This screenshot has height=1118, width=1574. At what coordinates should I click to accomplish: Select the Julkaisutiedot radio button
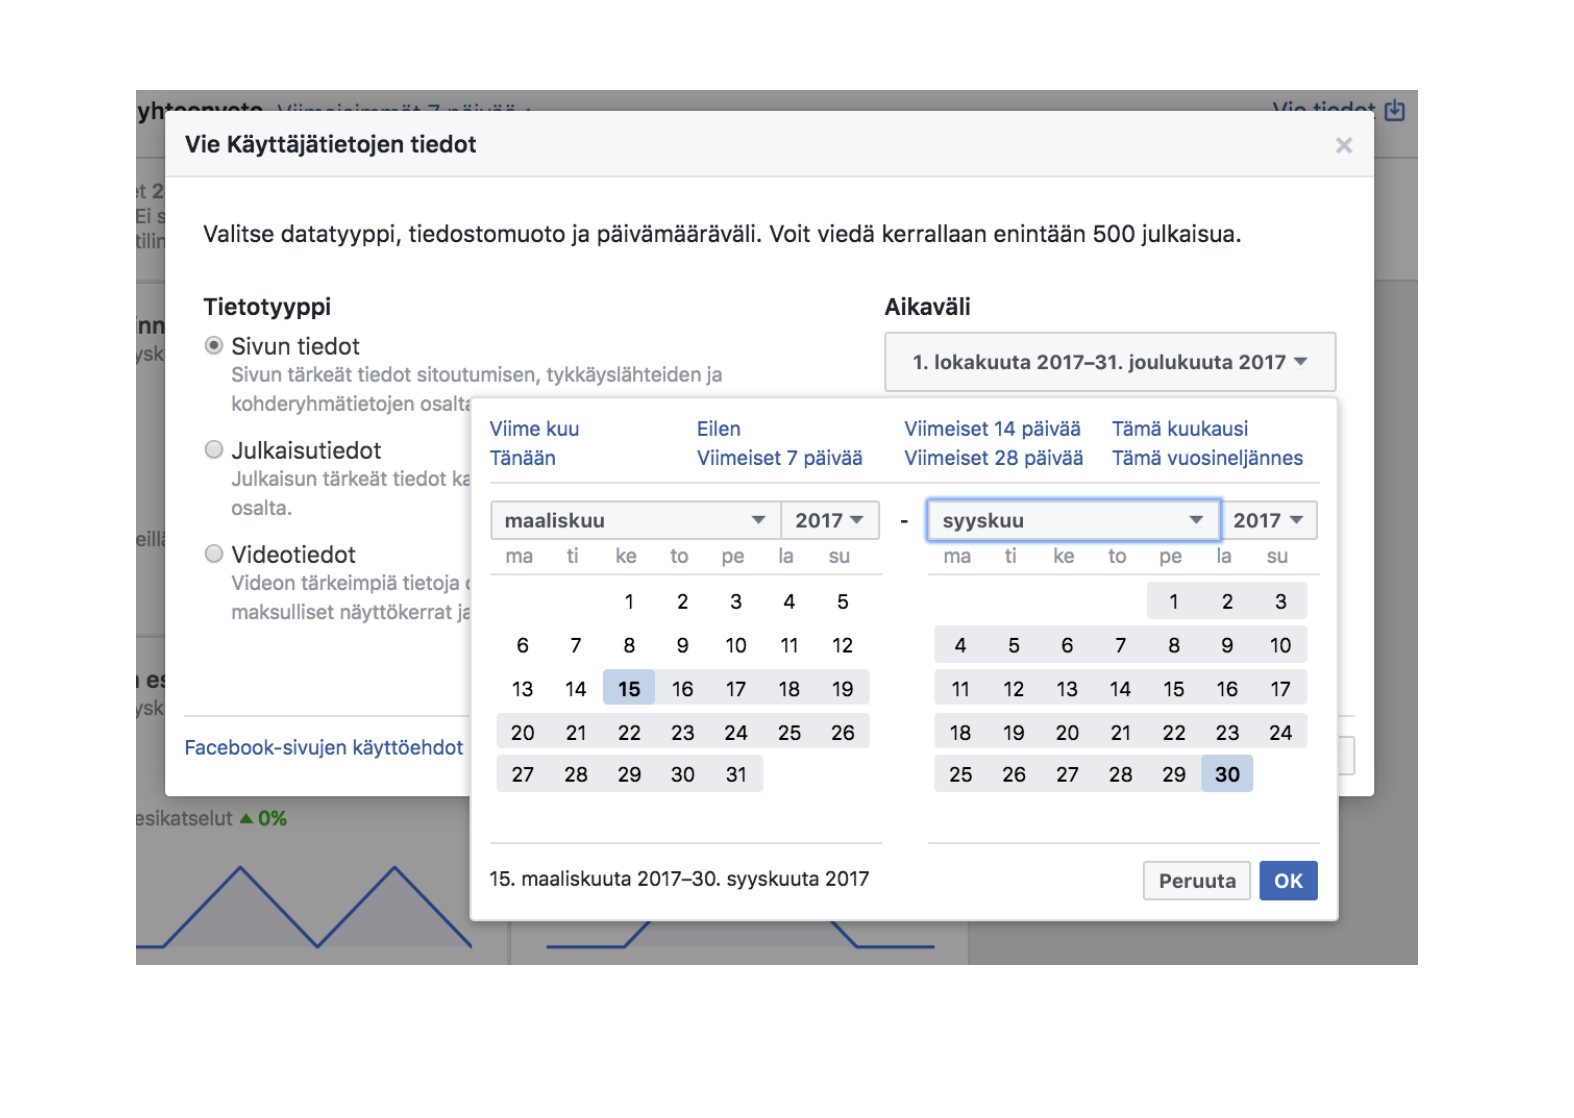point(214,450)
